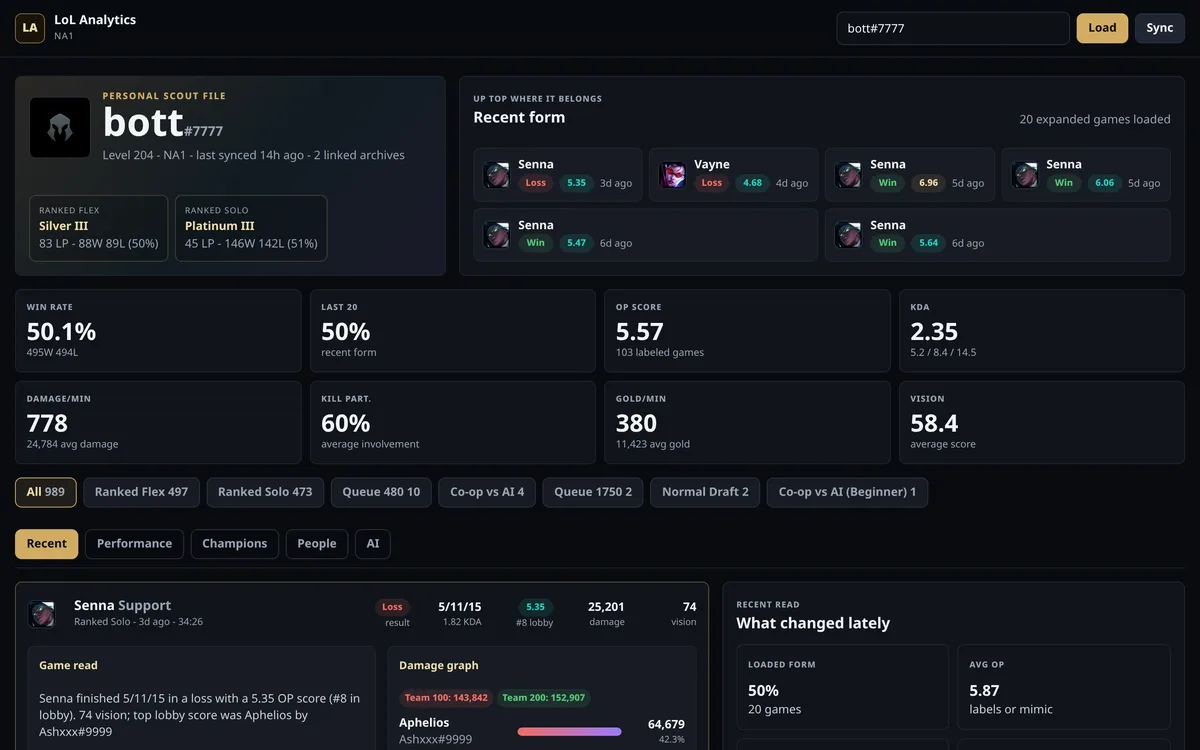1200x750 pixels.
Task: Click the Loss result badge in match row
Action: pyautogui.click(x=392, y=607)
